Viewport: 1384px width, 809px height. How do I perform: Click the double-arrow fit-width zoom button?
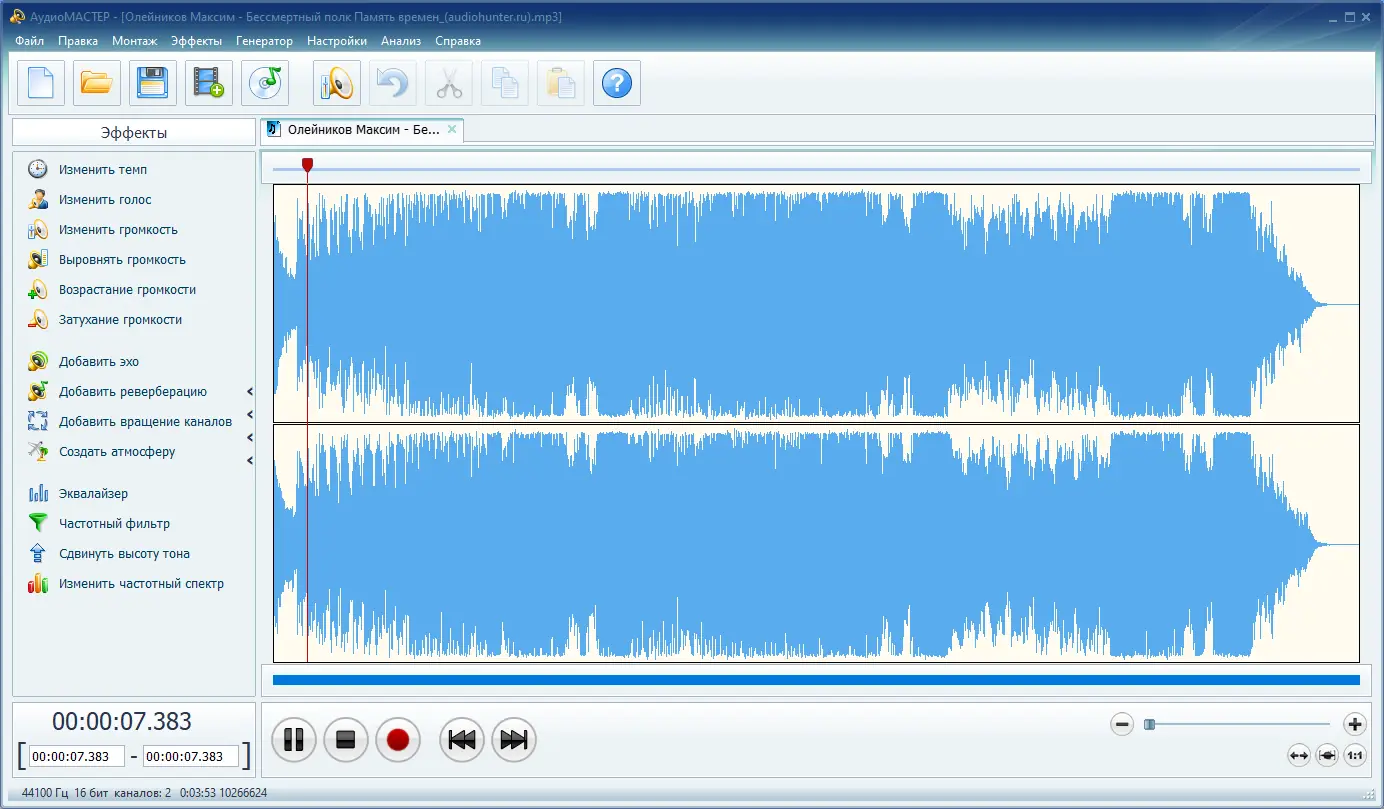1299,756
